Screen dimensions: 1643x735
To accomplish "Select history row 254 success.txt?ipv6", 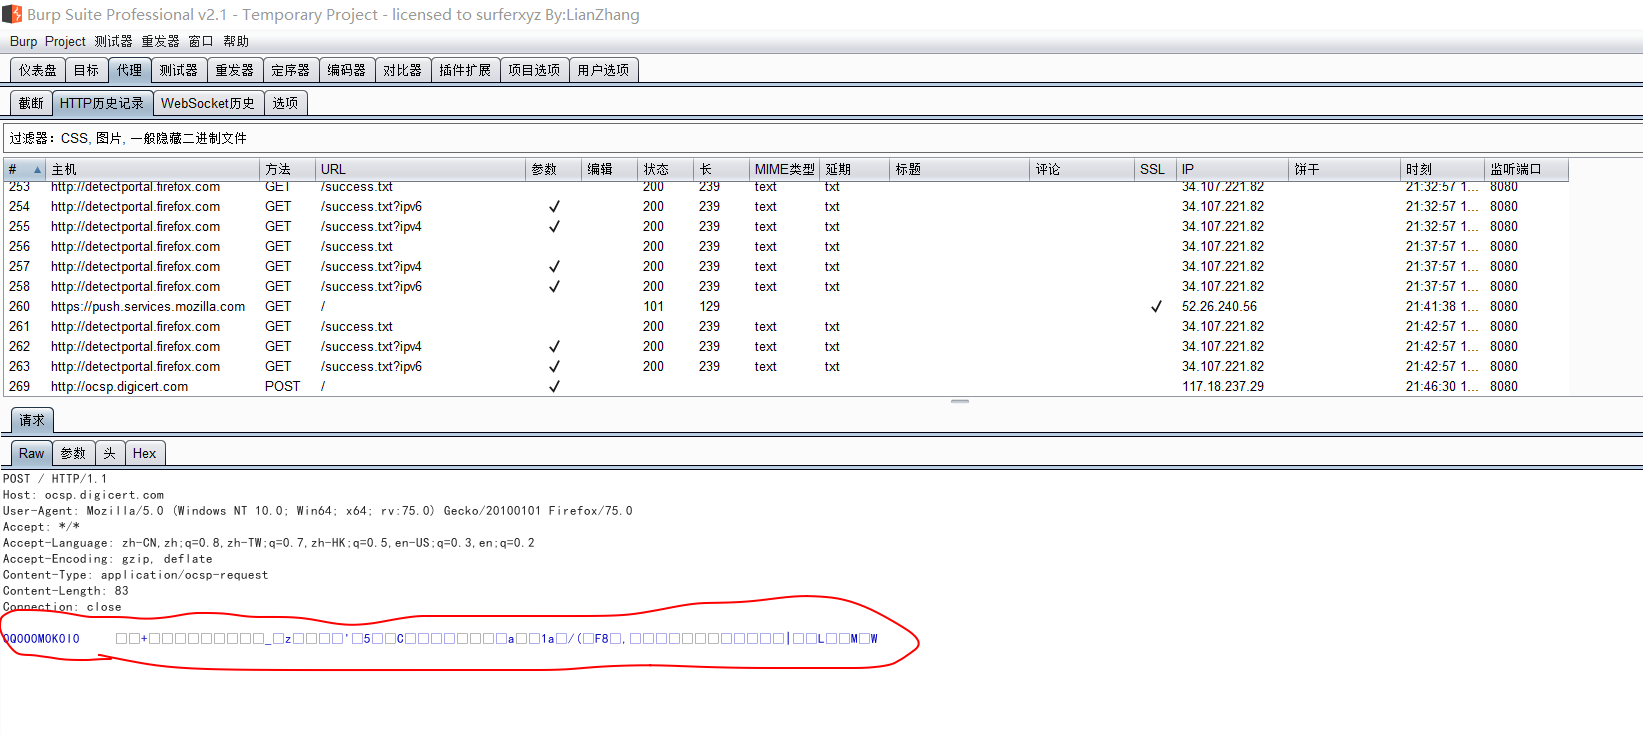I will pos(785,207).
